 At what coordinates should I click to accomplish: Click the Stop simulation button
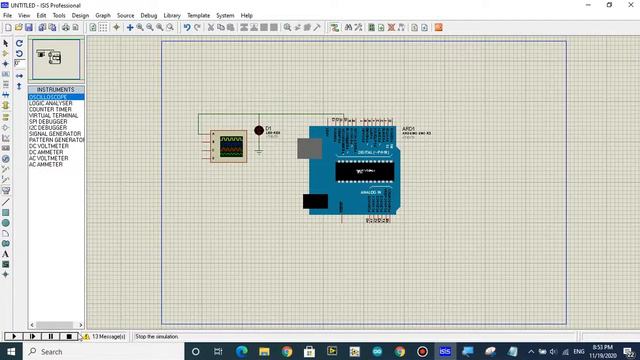(x=69, y=336)
